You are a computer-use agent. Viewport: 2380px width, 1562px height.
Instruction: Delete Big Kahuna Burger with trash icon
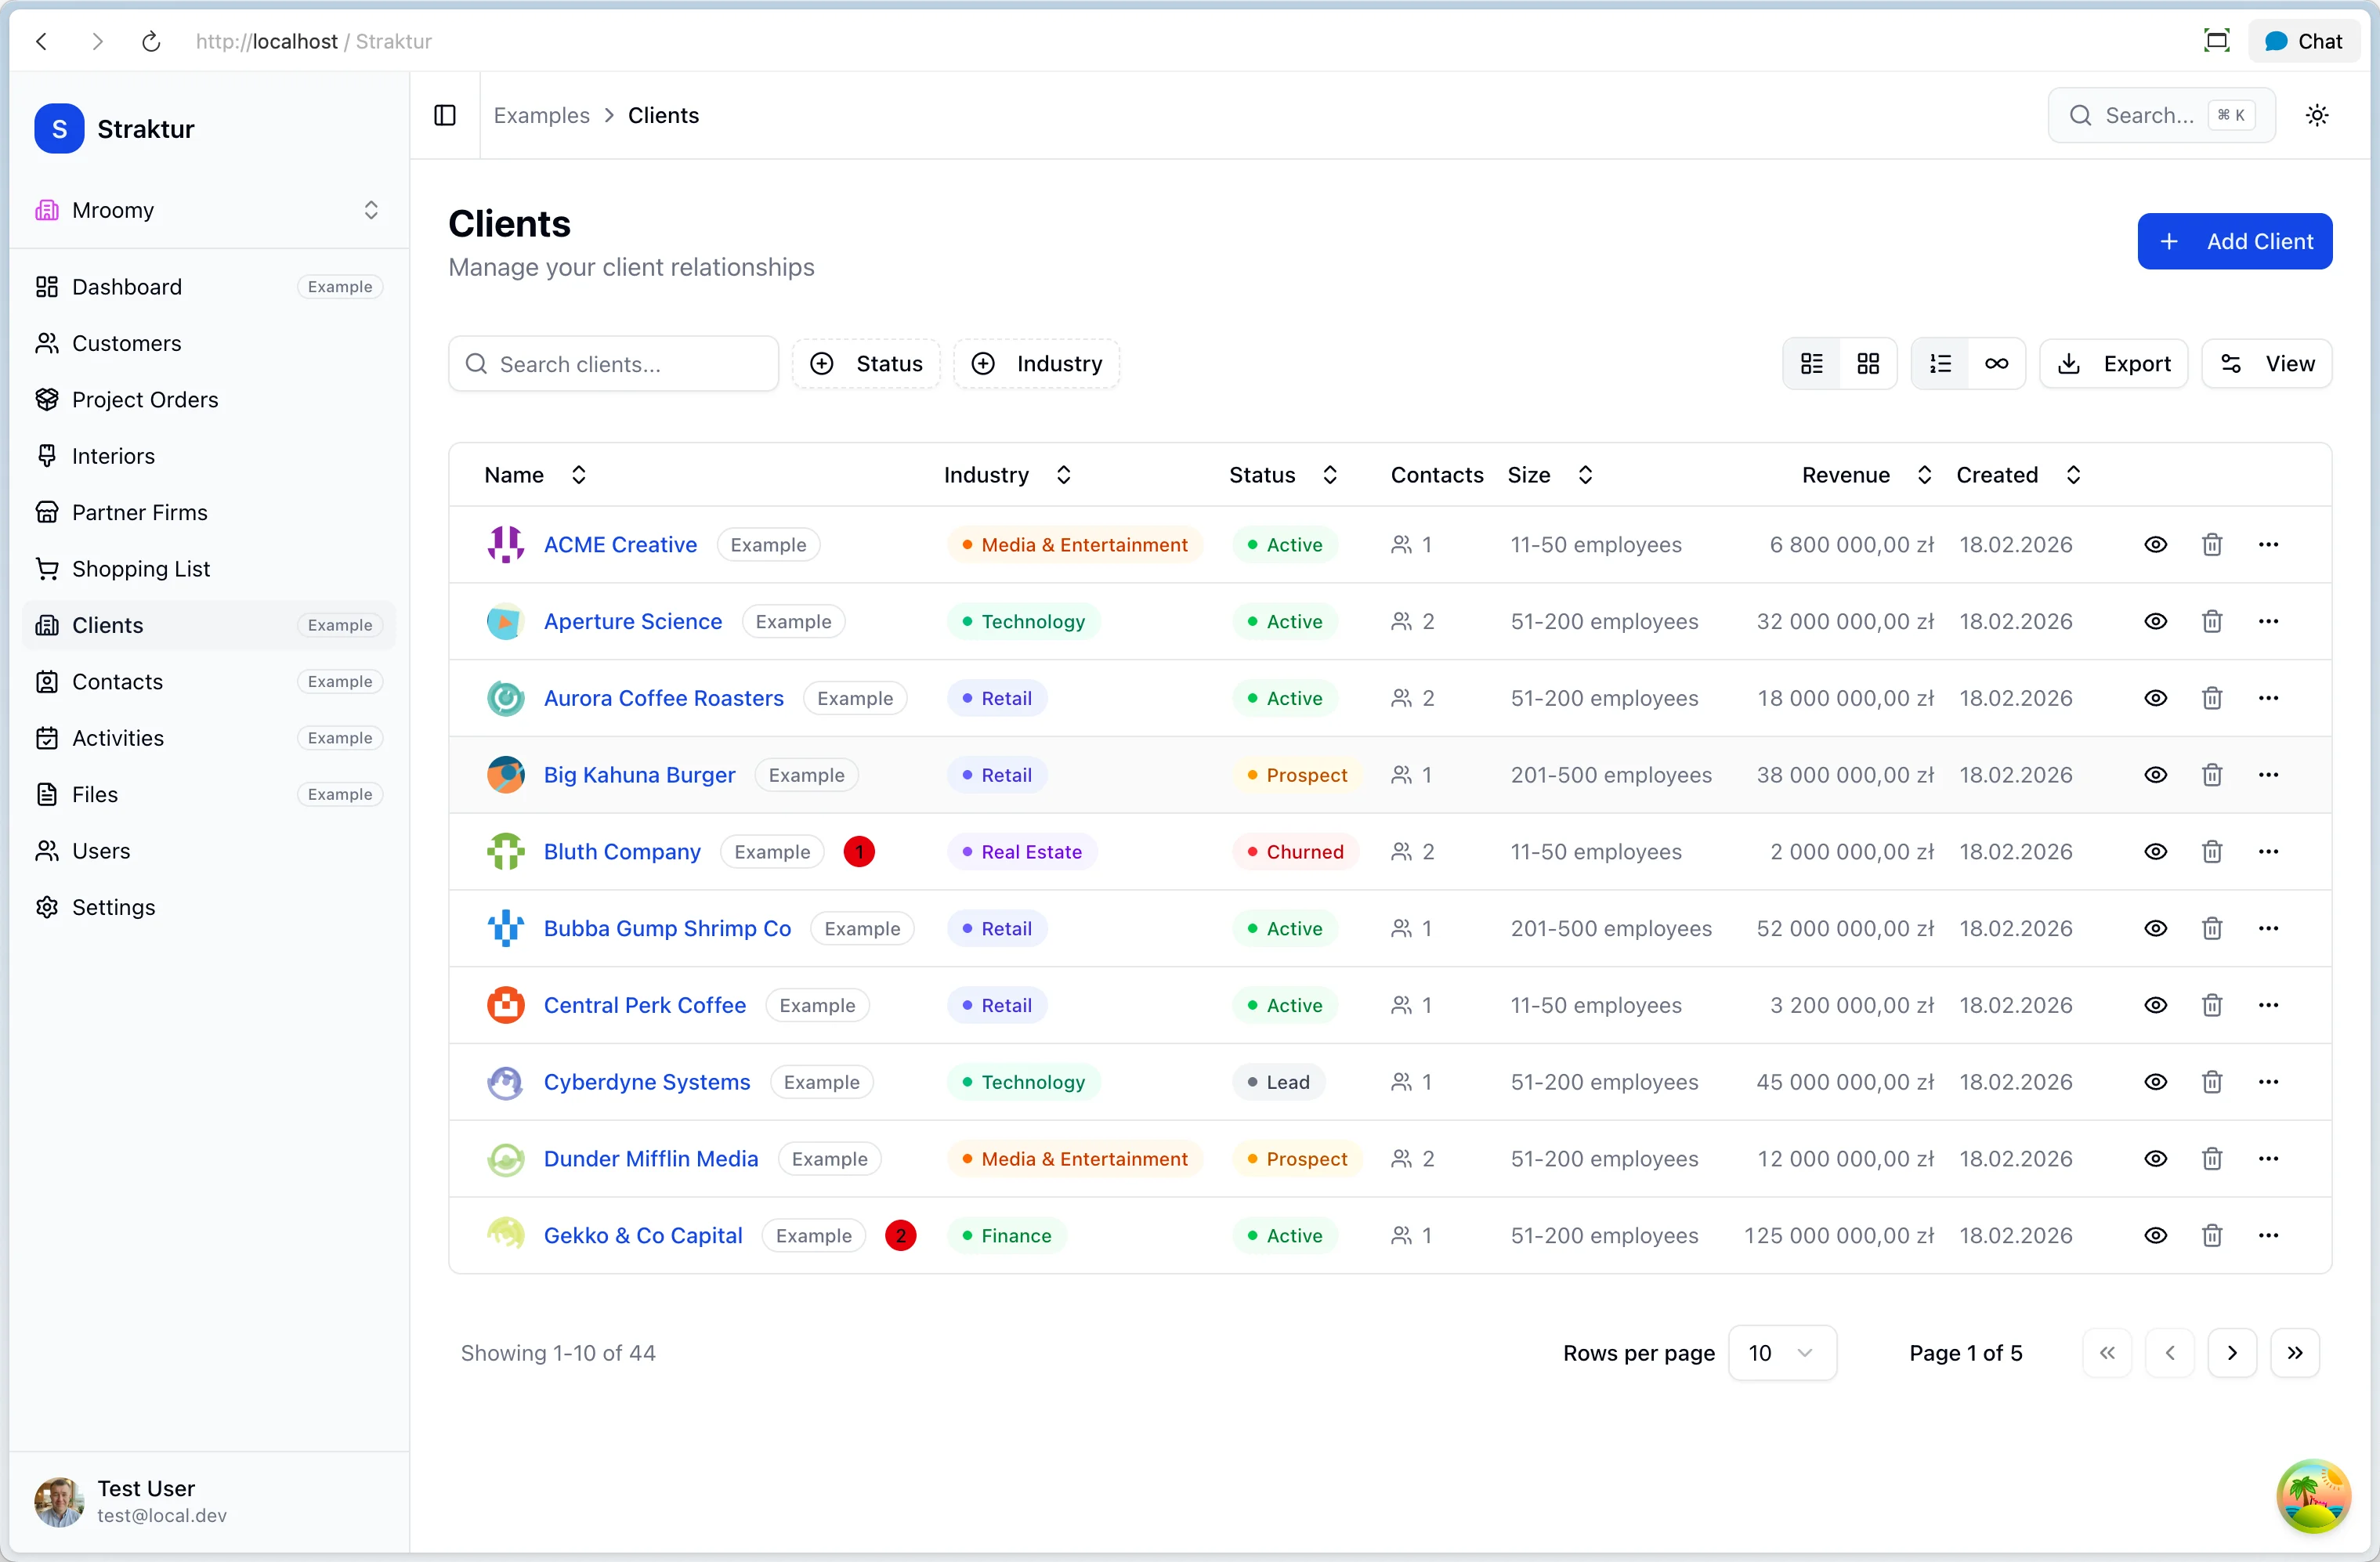point(2212,775)
